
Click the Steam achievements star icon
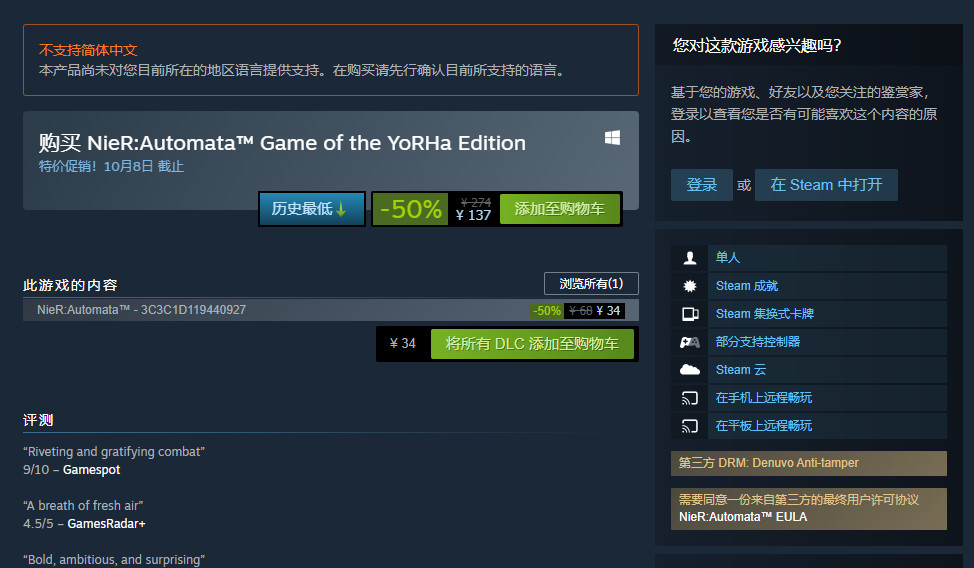pos(690,286)
